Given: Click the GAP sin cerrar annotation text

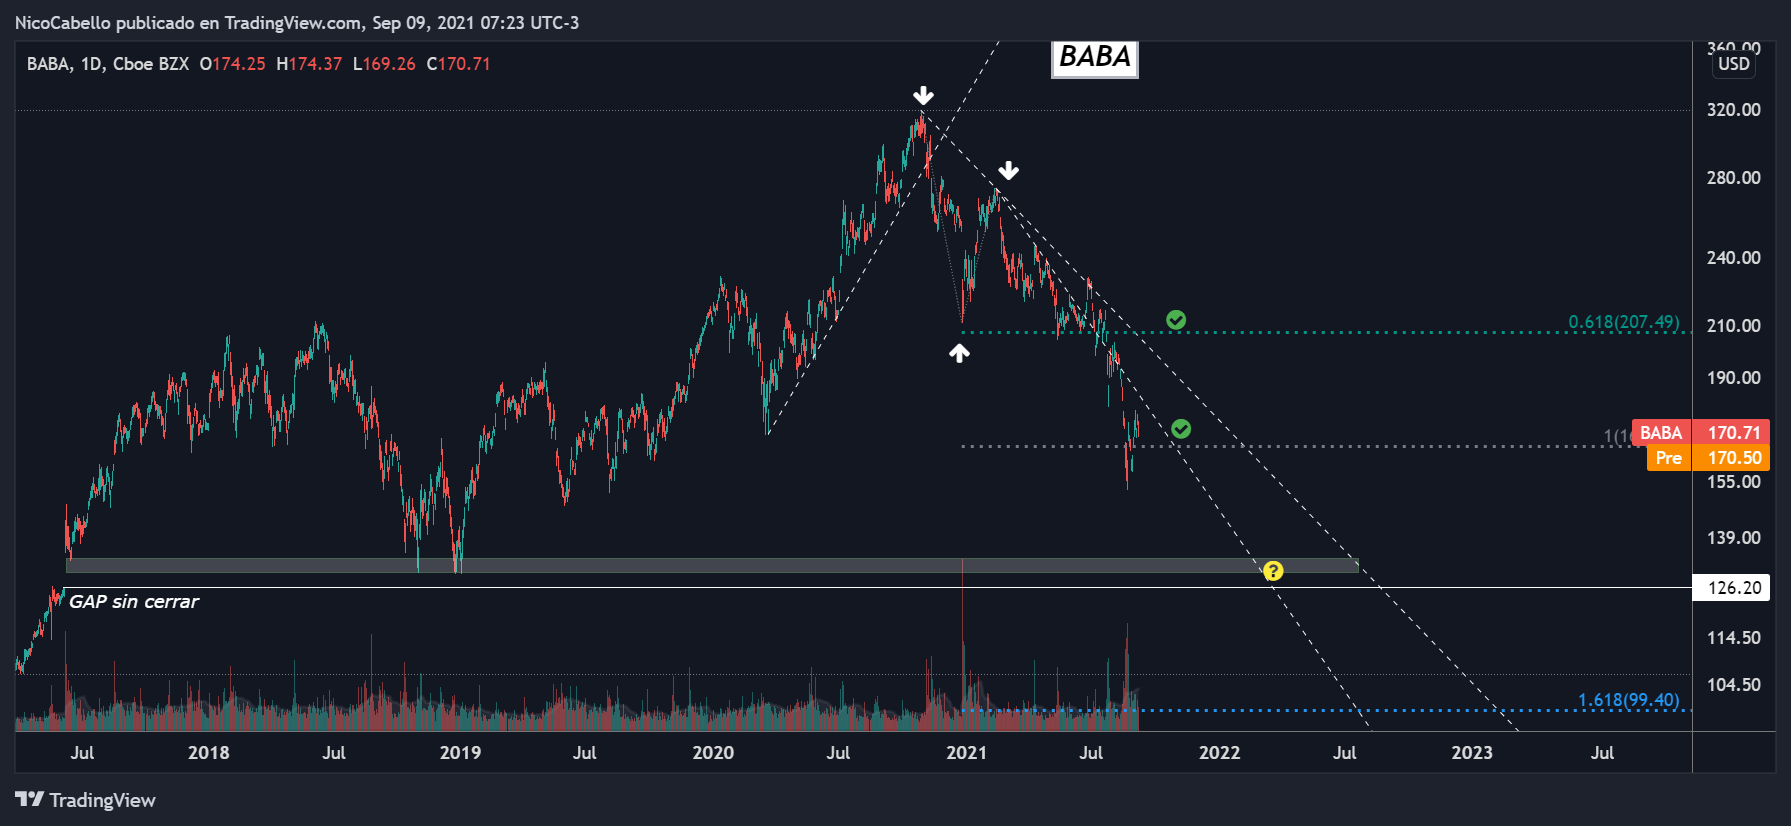Looking at the screenshot, I should pyautogui.click(x=134, y=602).
